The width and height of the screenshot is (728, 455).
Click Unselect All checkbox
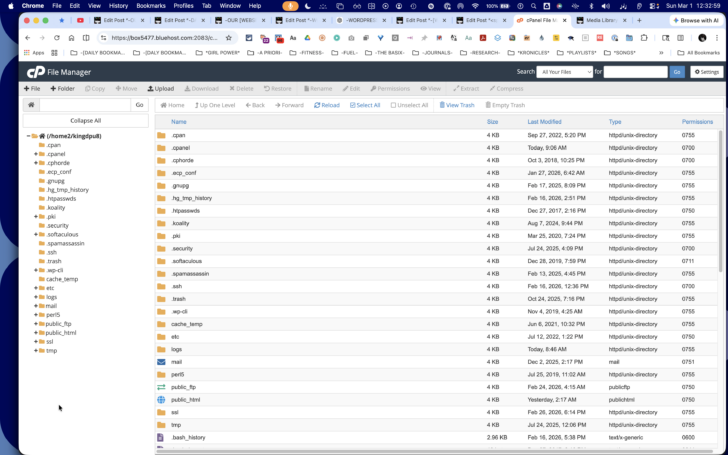coord(393,105)
